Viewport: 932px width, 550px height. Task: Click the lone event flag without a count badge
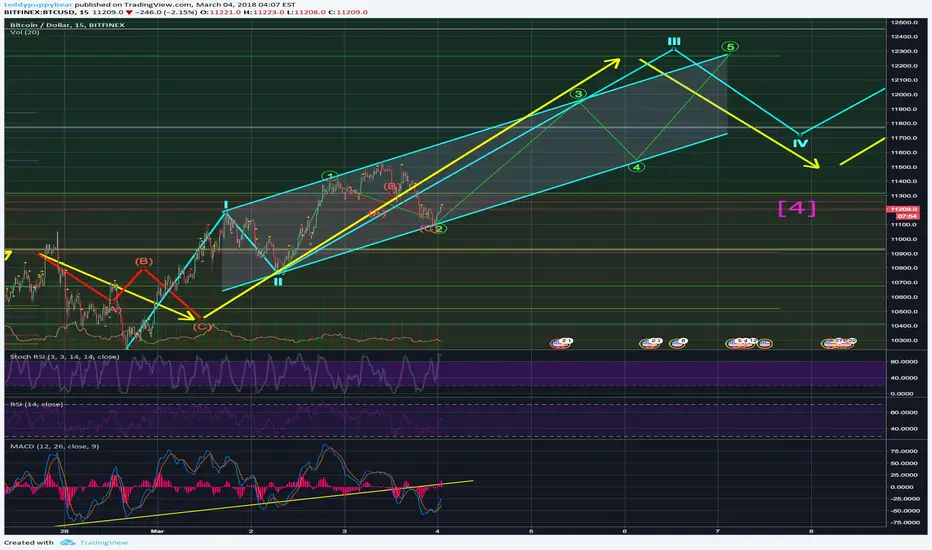click(764, 344)
